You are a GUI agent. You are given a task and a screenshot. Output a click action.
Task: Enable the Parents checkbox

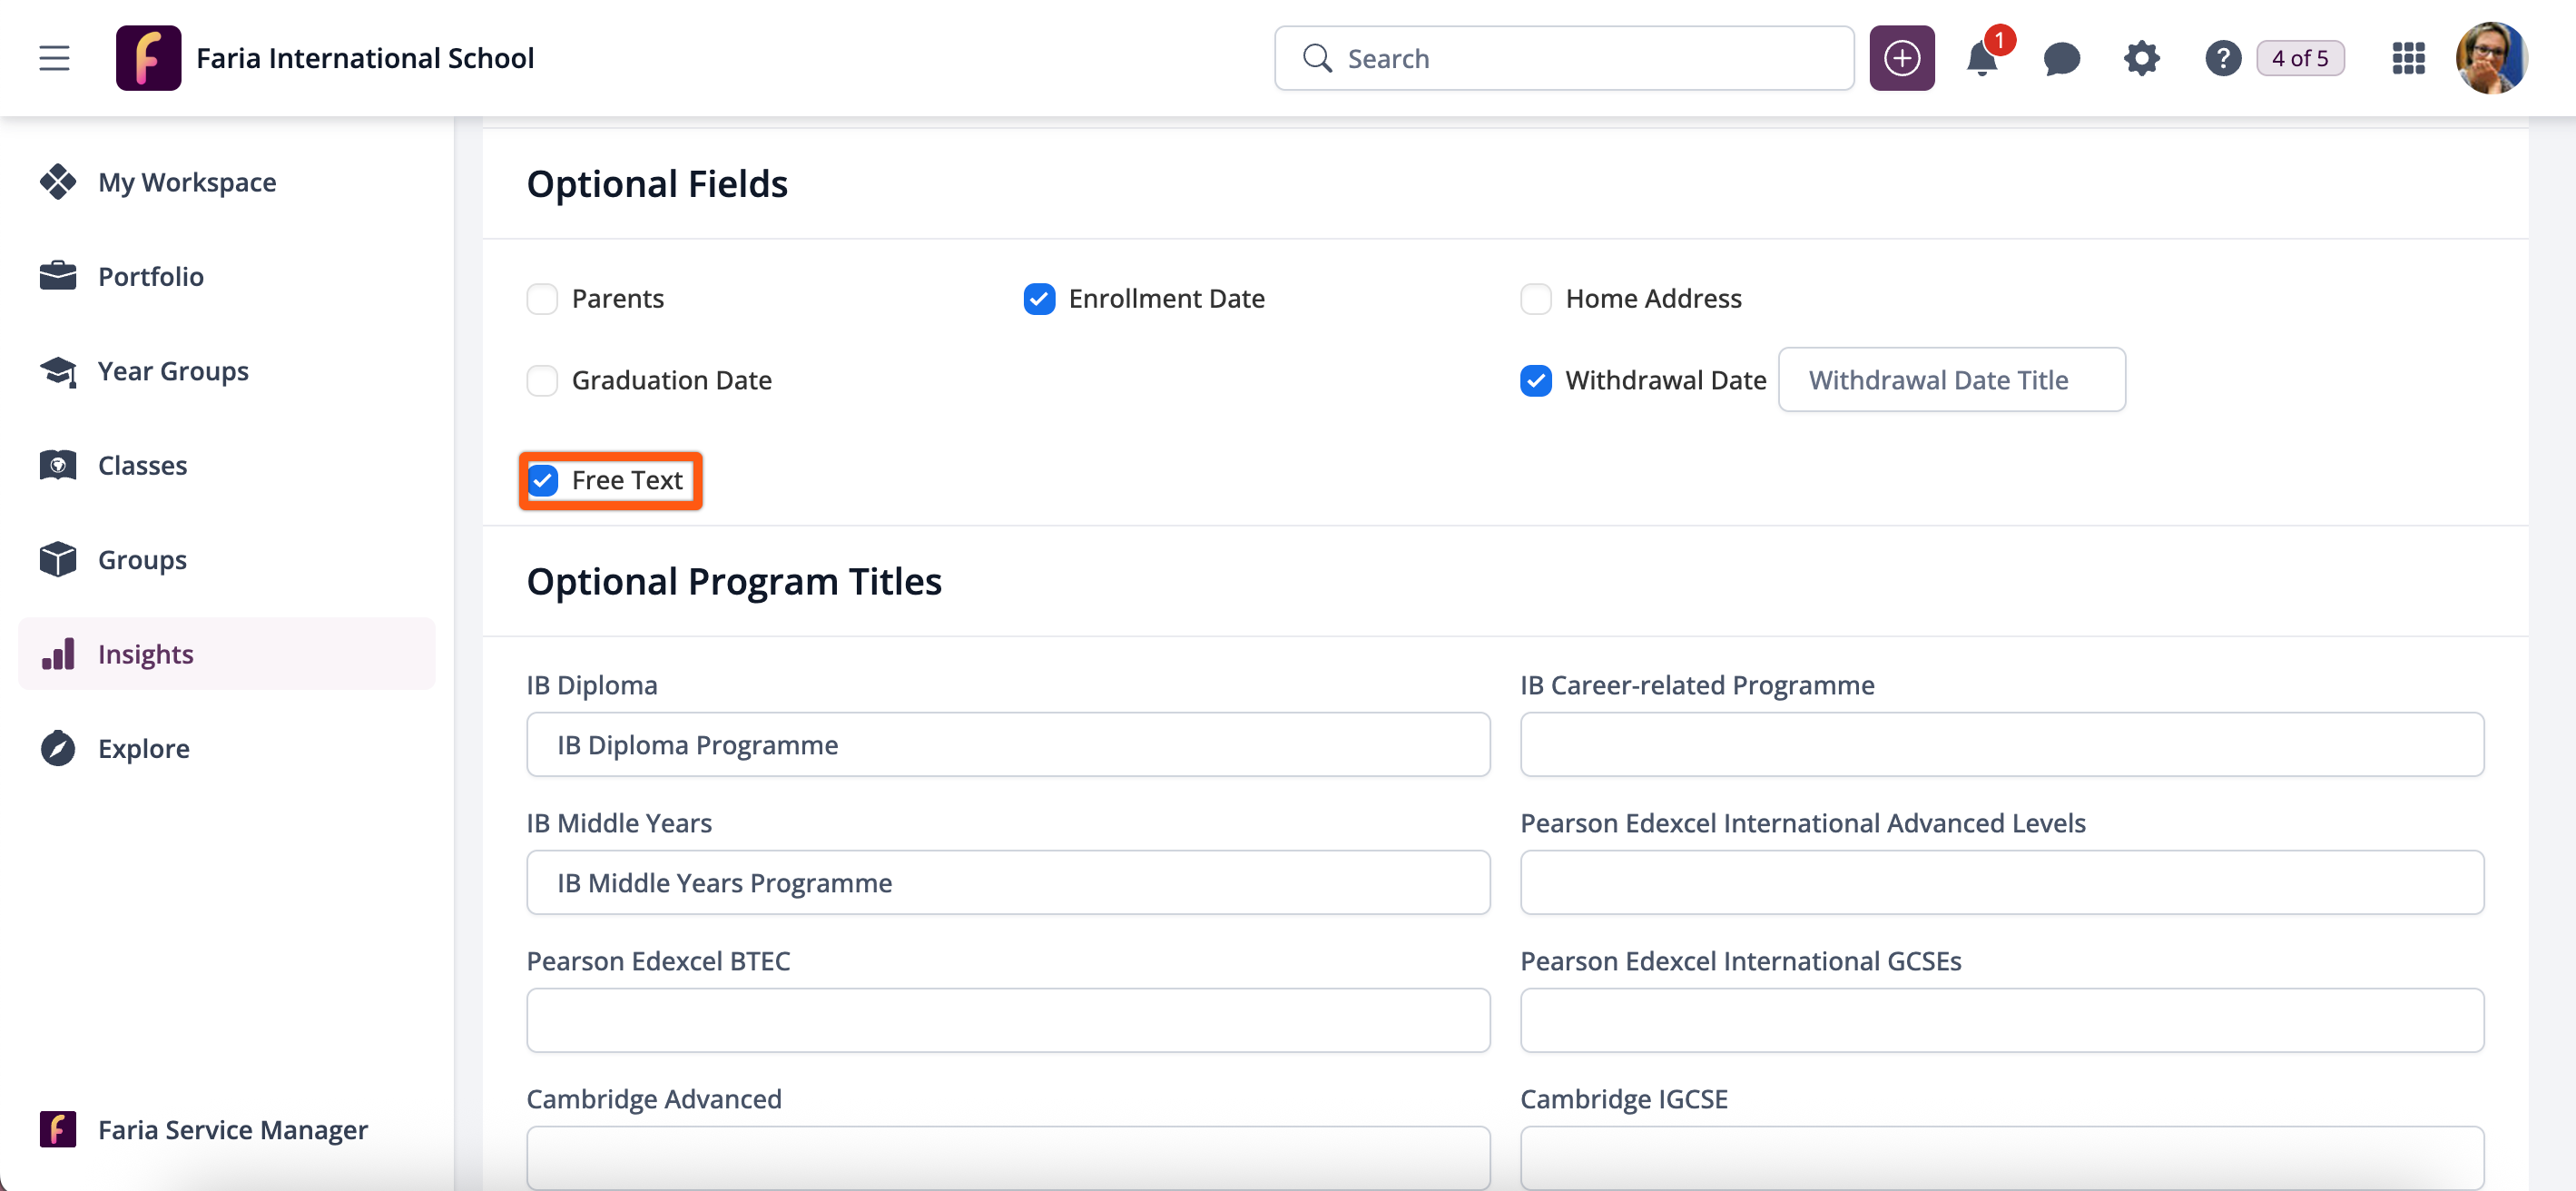(x=542, y=299)
